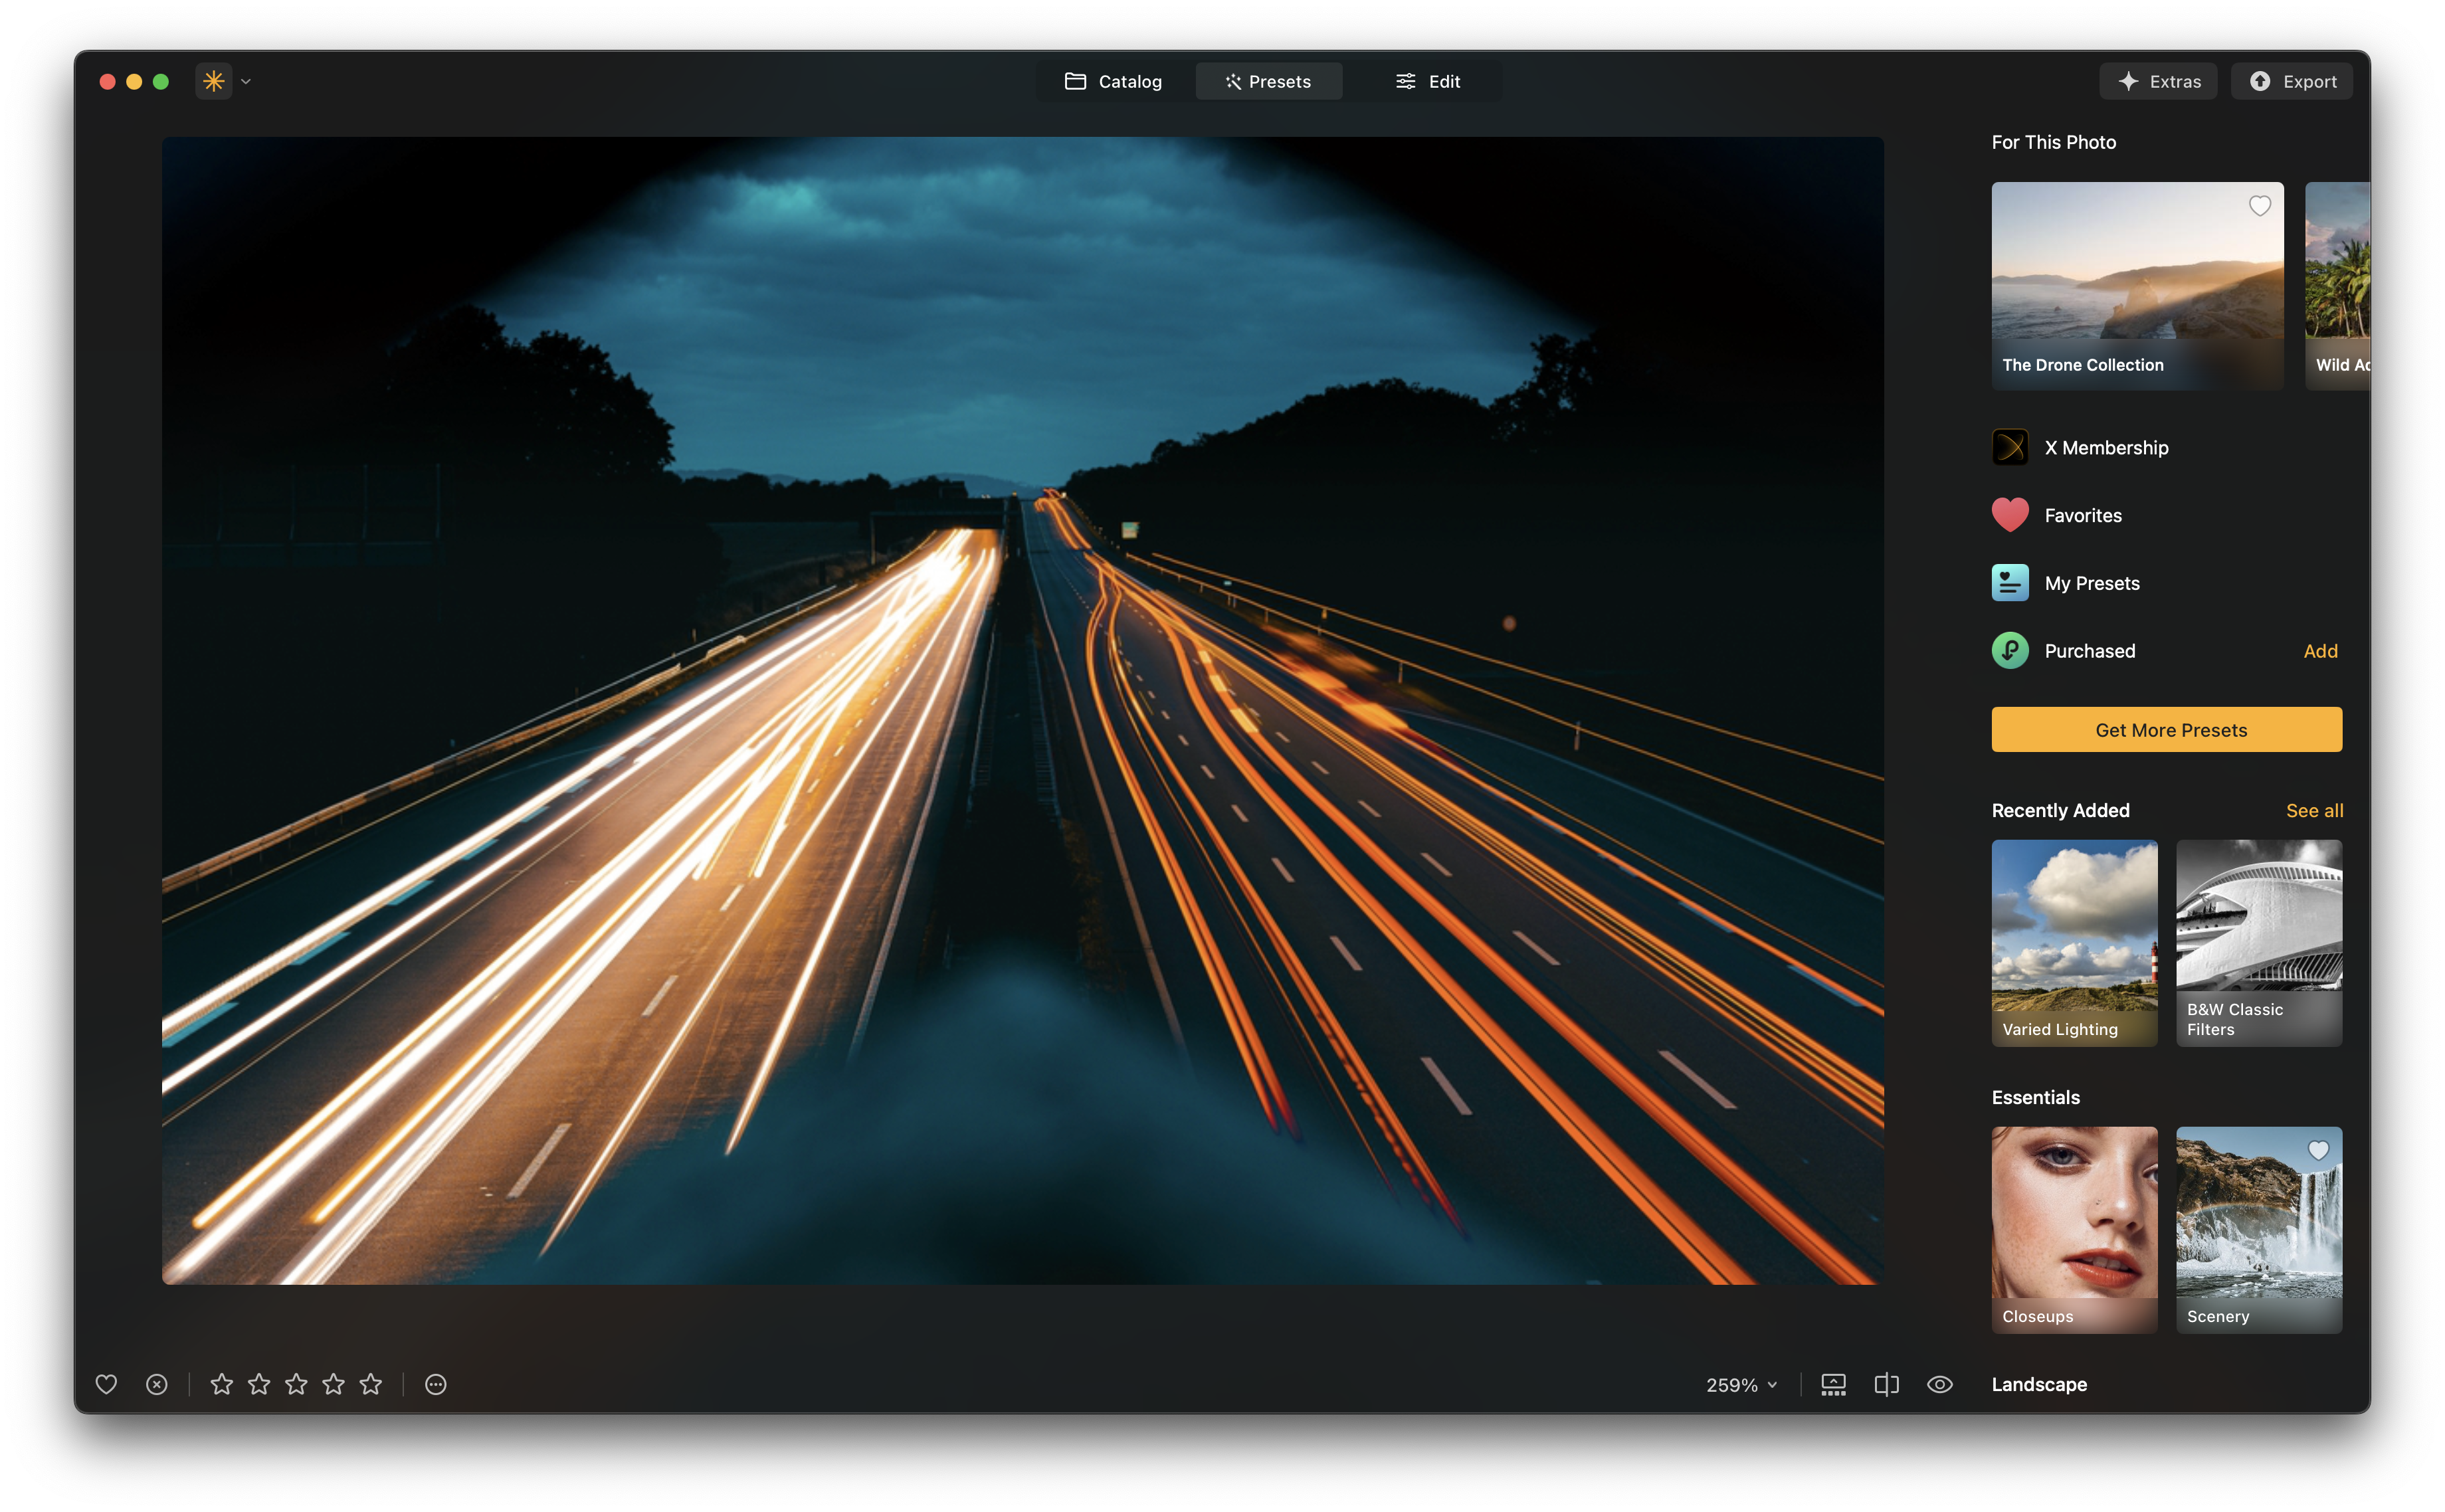Screen dimensions: 2445x1512
Task: Open My Presets section
Action: tap(2092, 582)
